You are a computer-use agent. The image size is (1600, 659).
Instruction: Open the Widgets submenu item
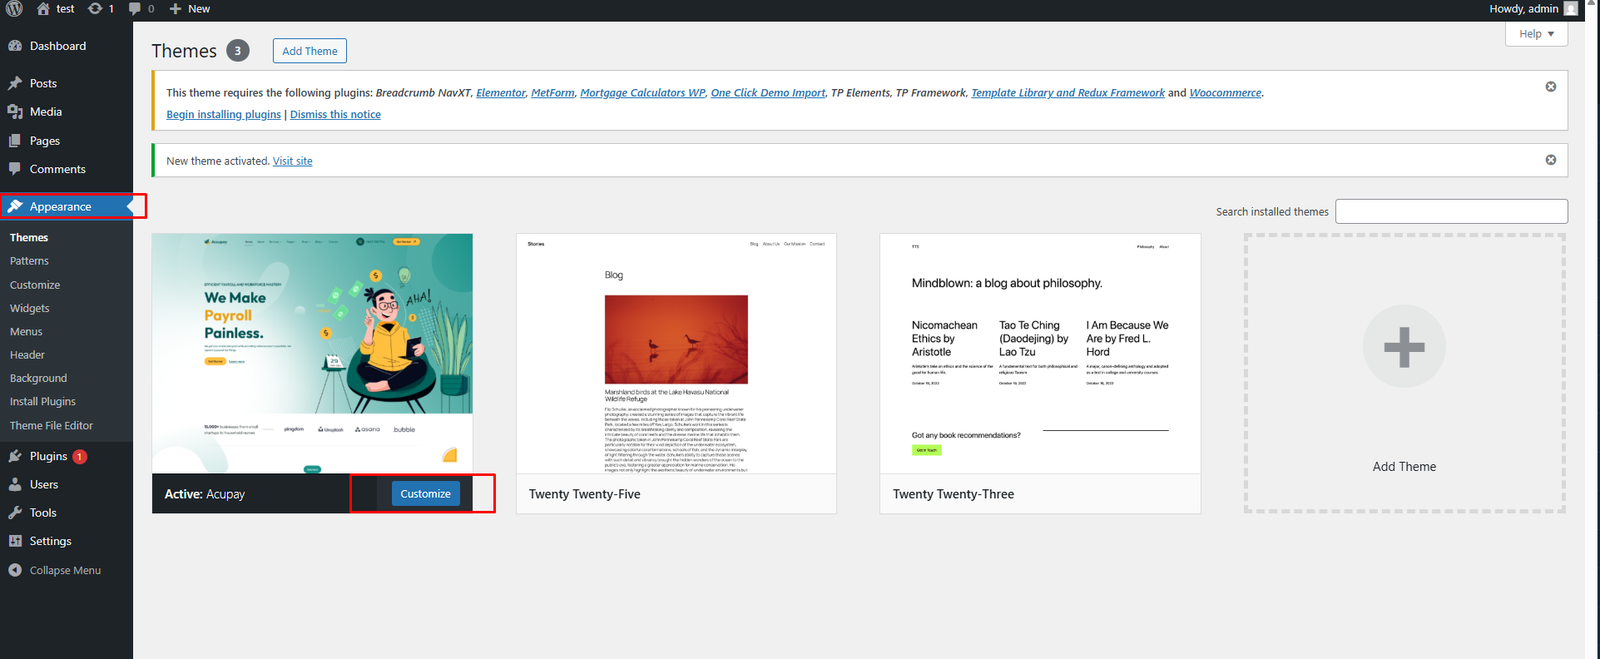[29, 308]
